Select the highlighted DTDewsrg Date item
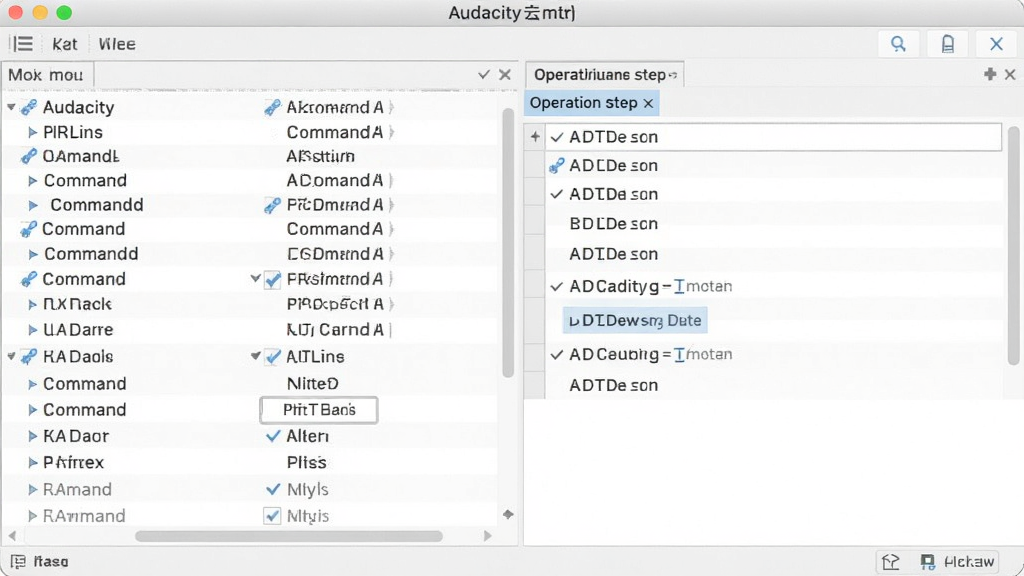1024x576 pixels. [x=635, y=321]
